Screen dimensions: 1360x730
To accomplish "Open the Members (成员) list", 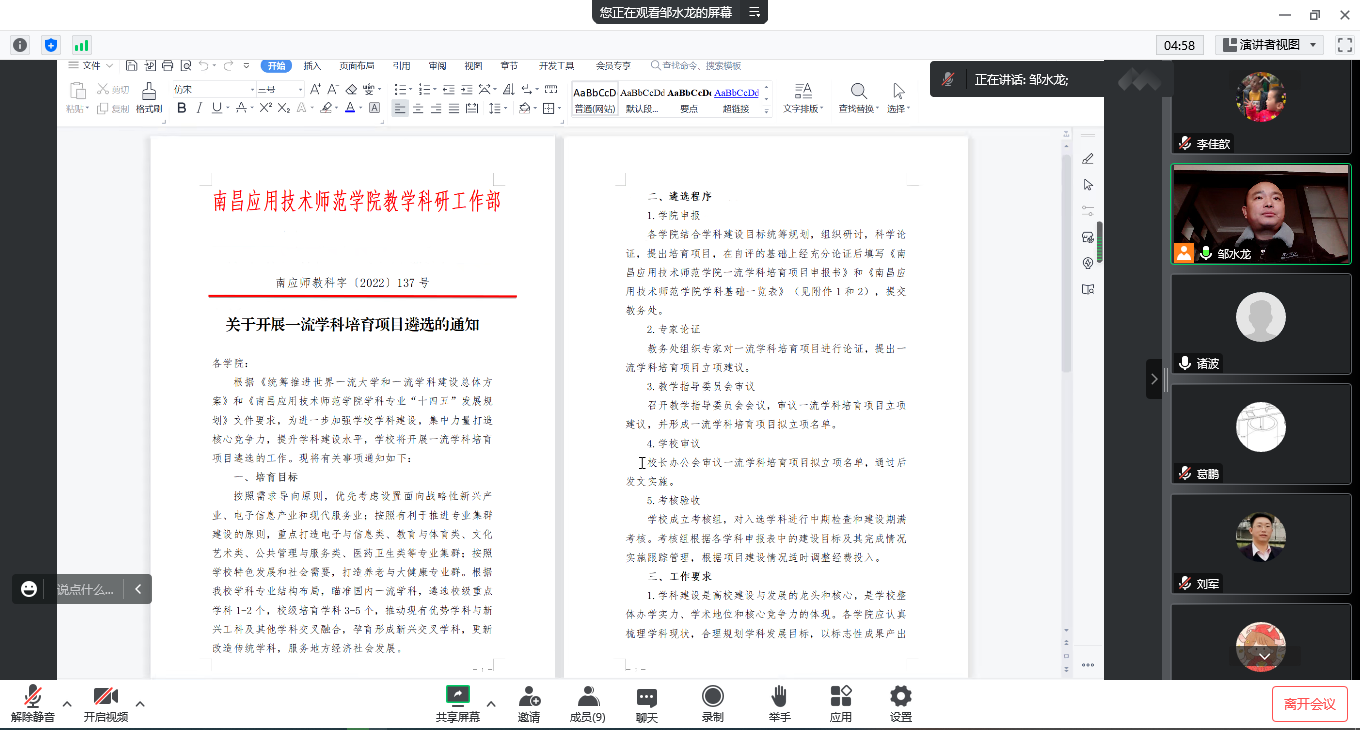I will tap(587, 703).
